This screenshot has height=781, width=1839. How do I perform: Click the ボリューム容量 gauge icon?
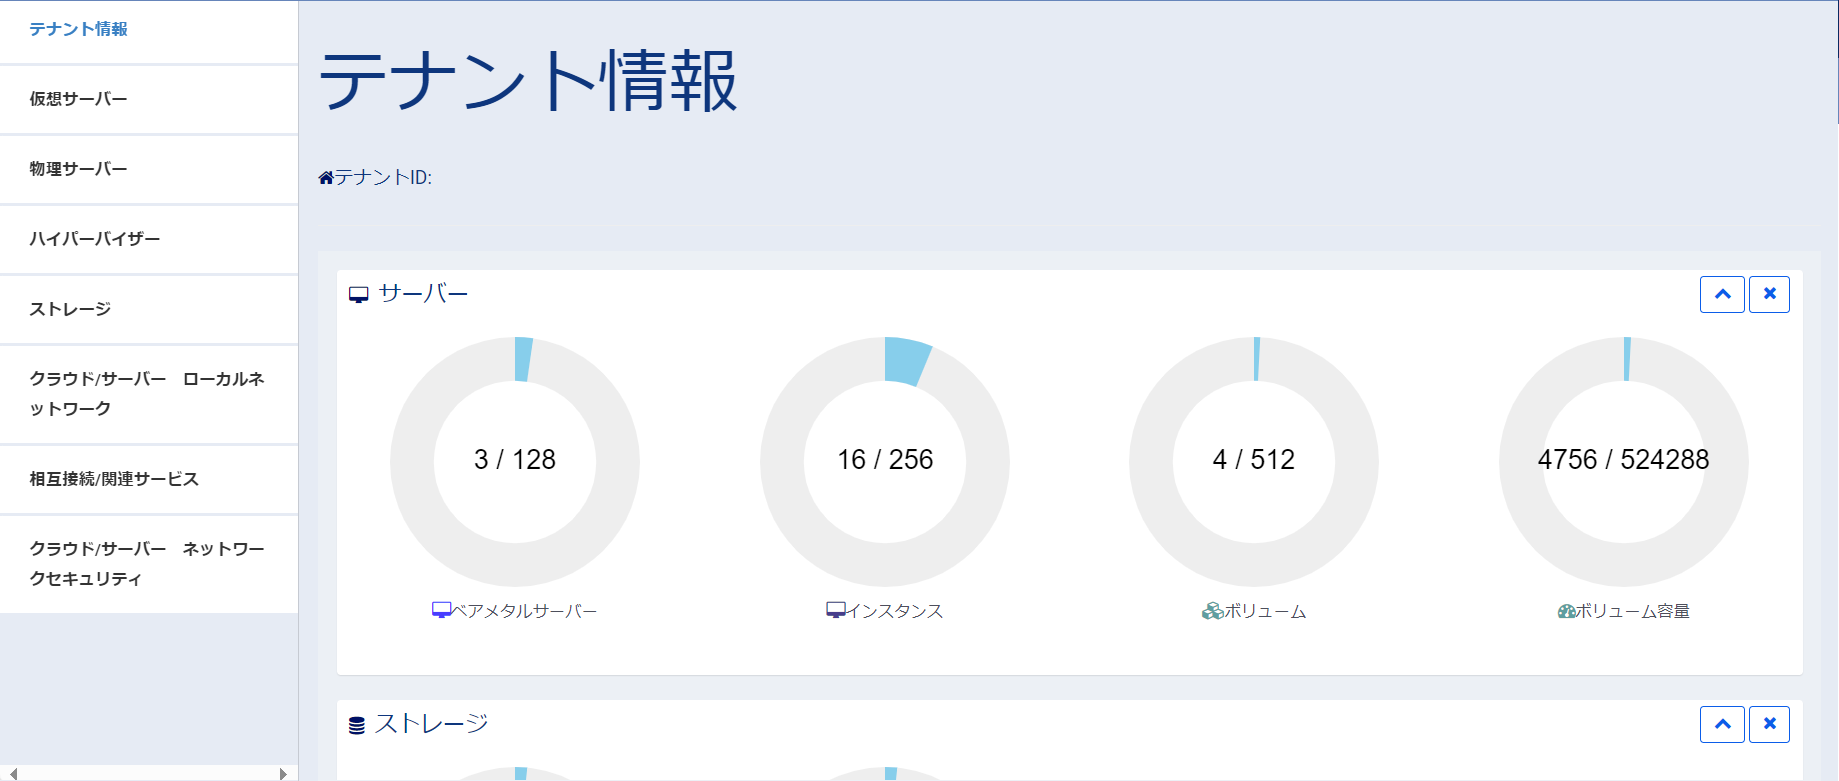coord(1567,611)
